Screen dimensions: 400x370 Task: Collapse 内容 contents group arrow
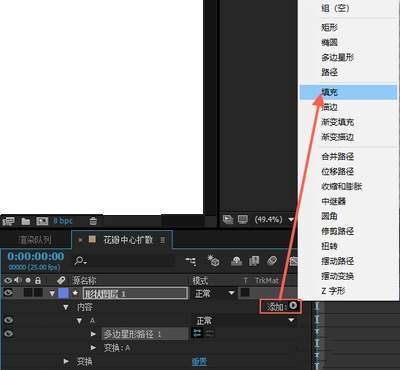pos(66,307)
